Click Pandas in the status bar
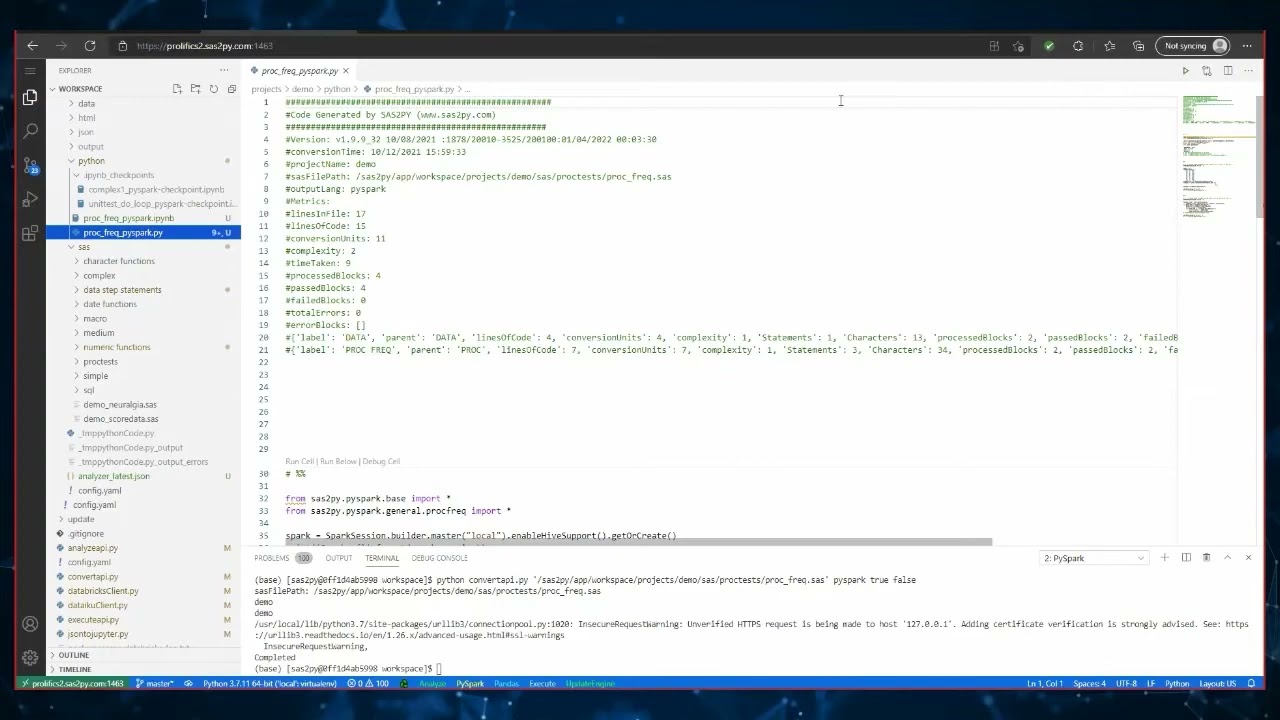 [506, 684]
